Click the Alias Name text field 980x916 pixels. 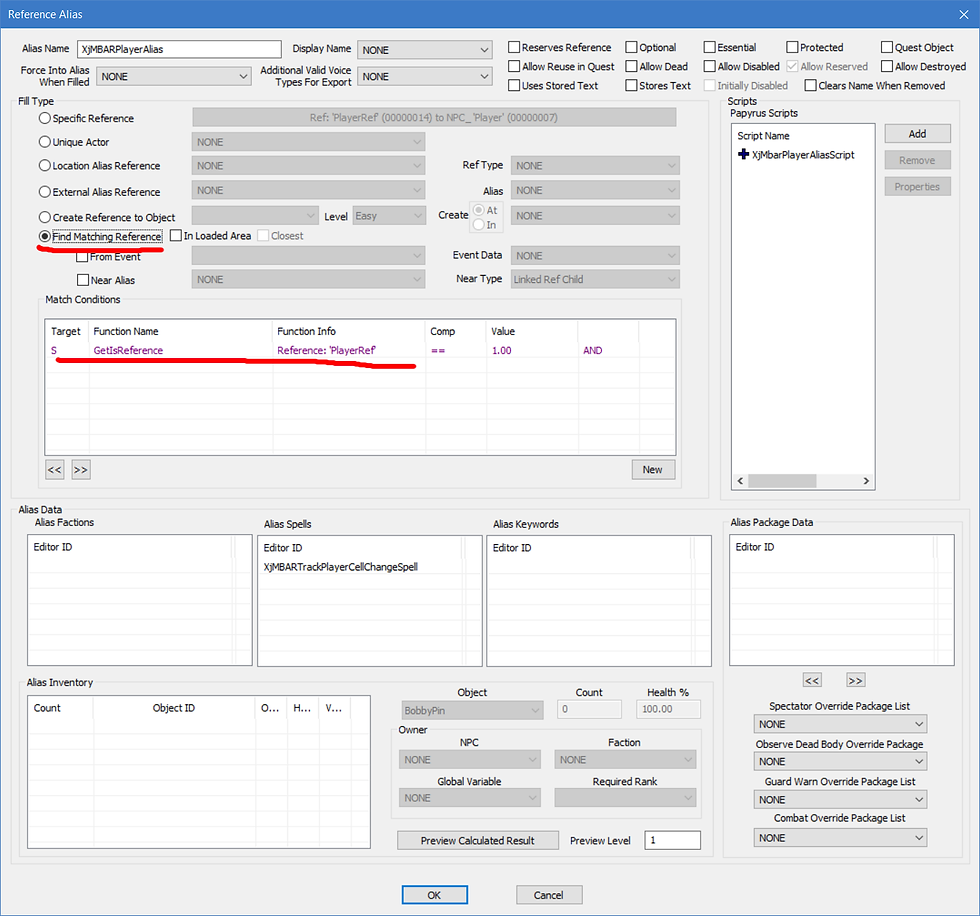pos(179,49)
